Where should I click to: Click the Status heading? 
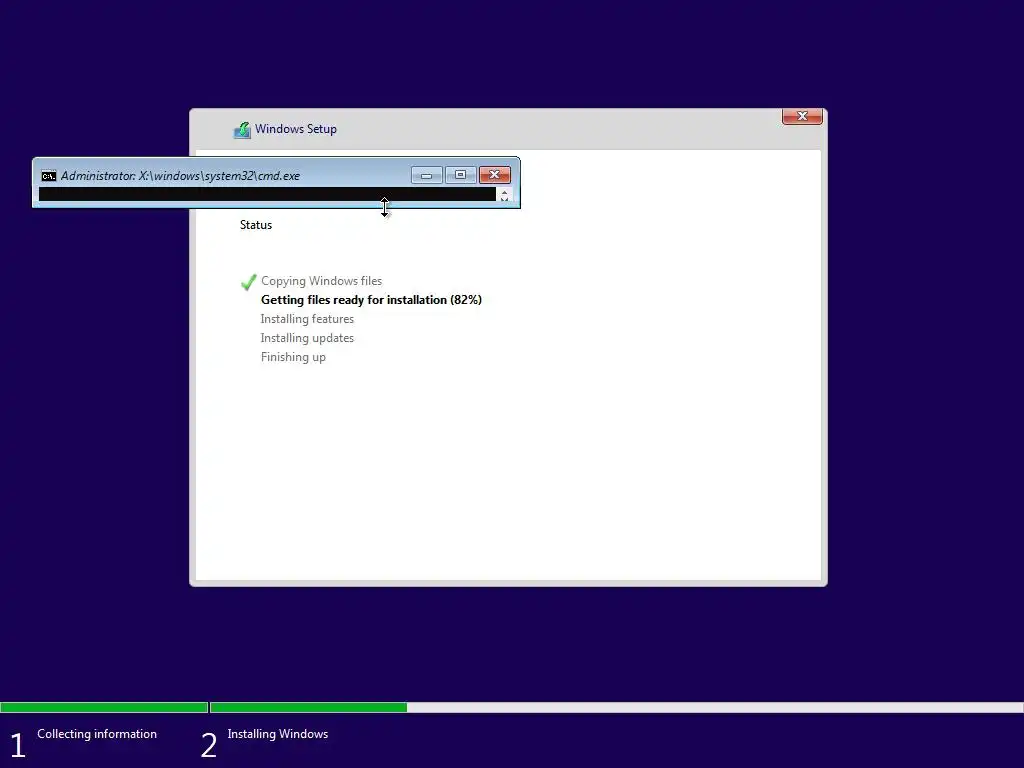pyautogui.click(x=256, y=225)
